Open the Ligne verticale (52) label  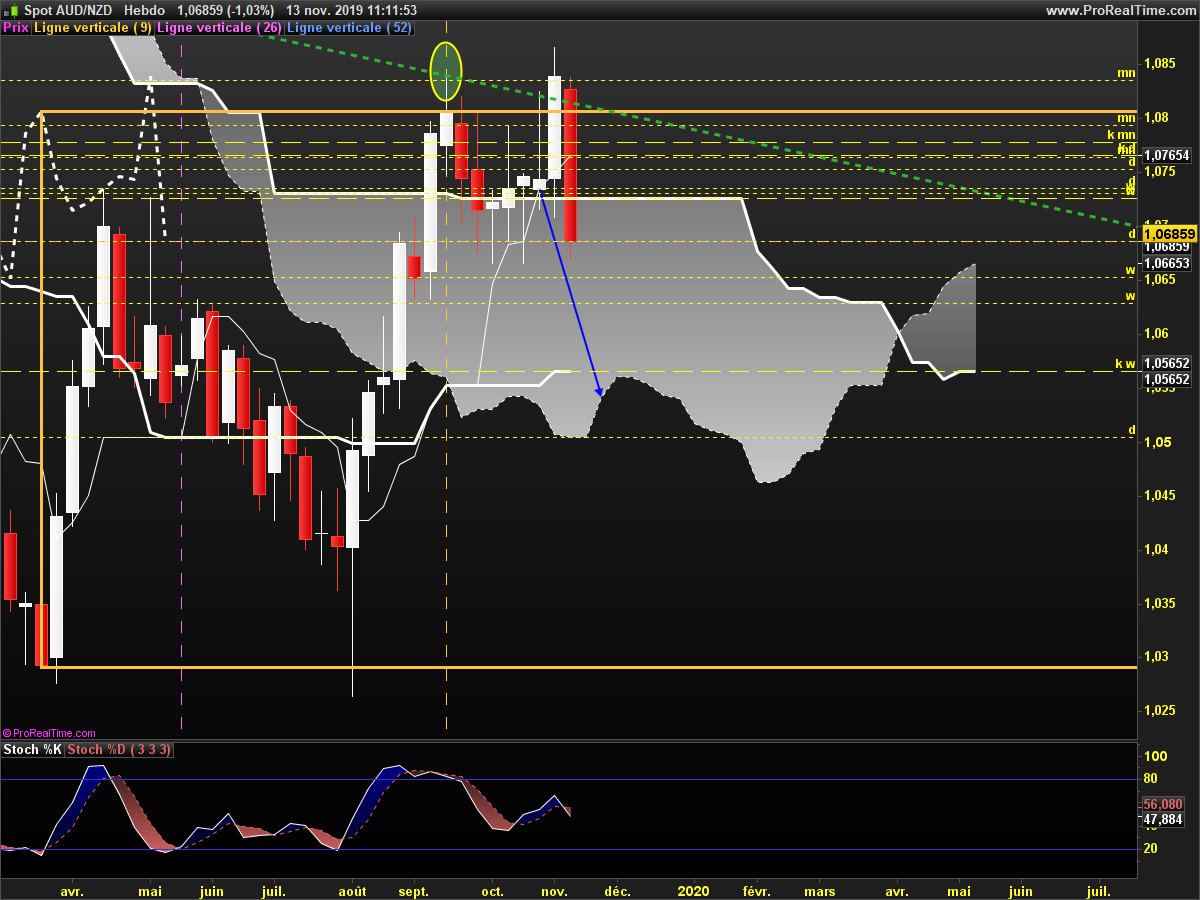[x=349, y=28]
